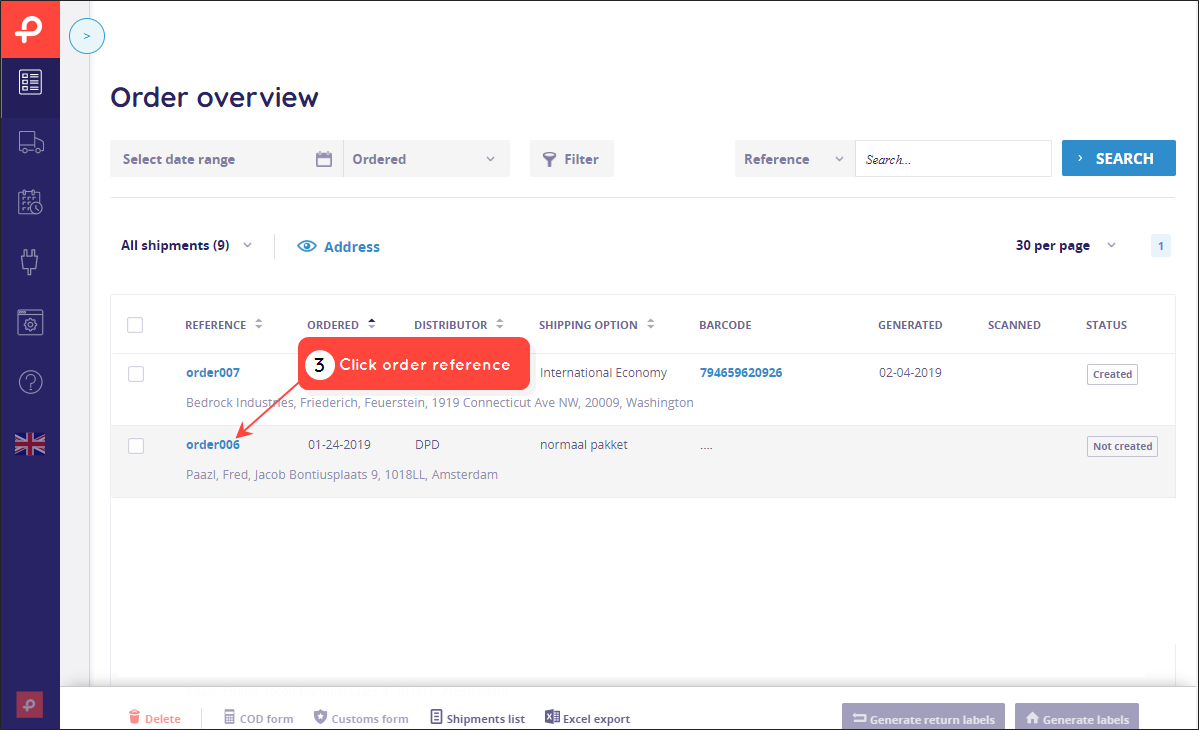Click the Generate return labels button
The height and width of the screenshot is (730, 1199).
(x=923, y=717)
